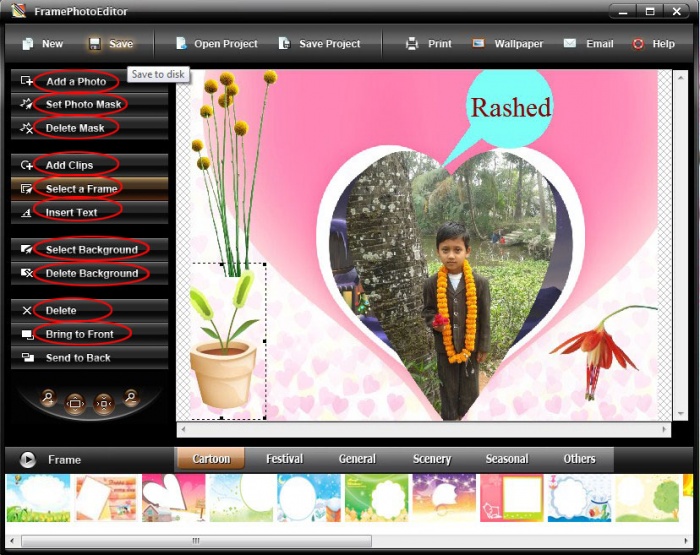Click the zoom out magnifier icon

[131, 397]
